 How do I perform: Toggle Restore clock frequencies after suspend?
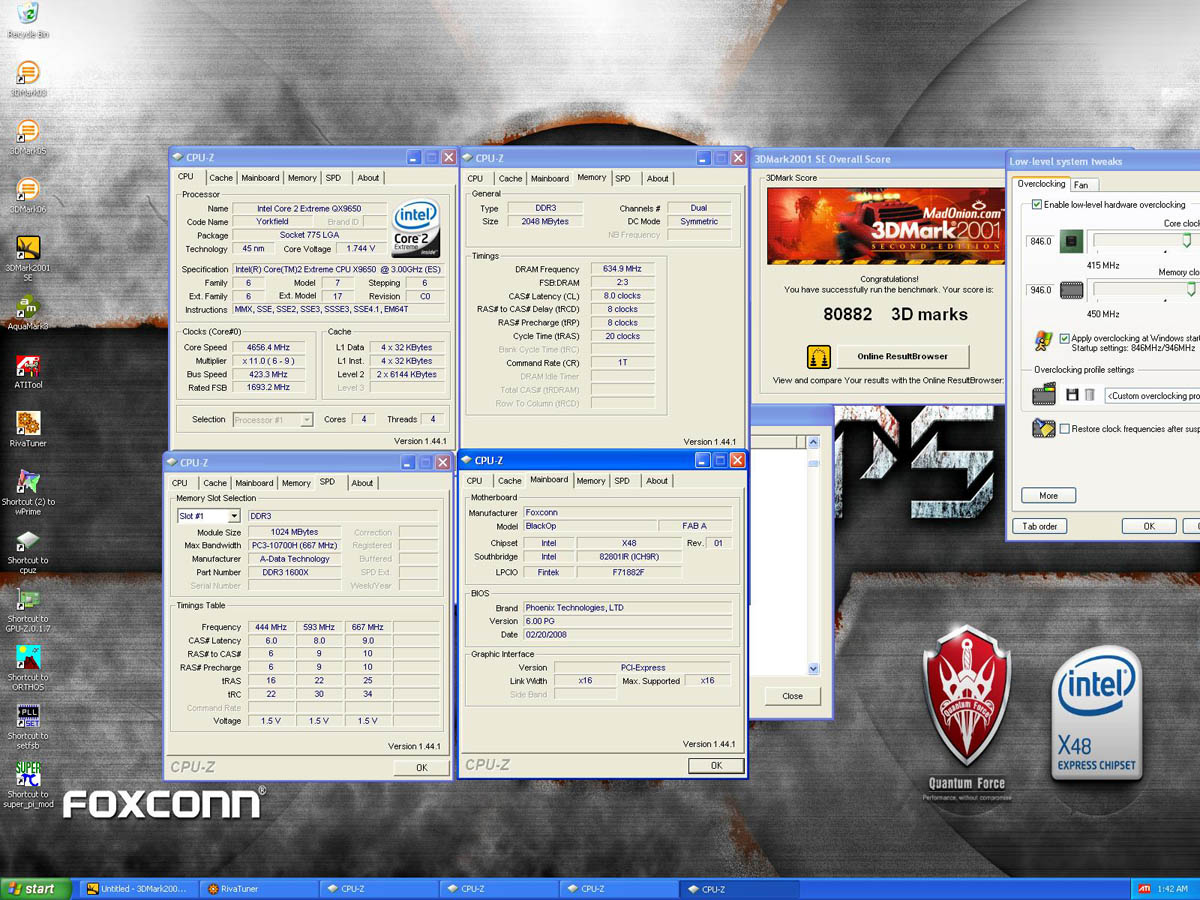point(1064,429)
